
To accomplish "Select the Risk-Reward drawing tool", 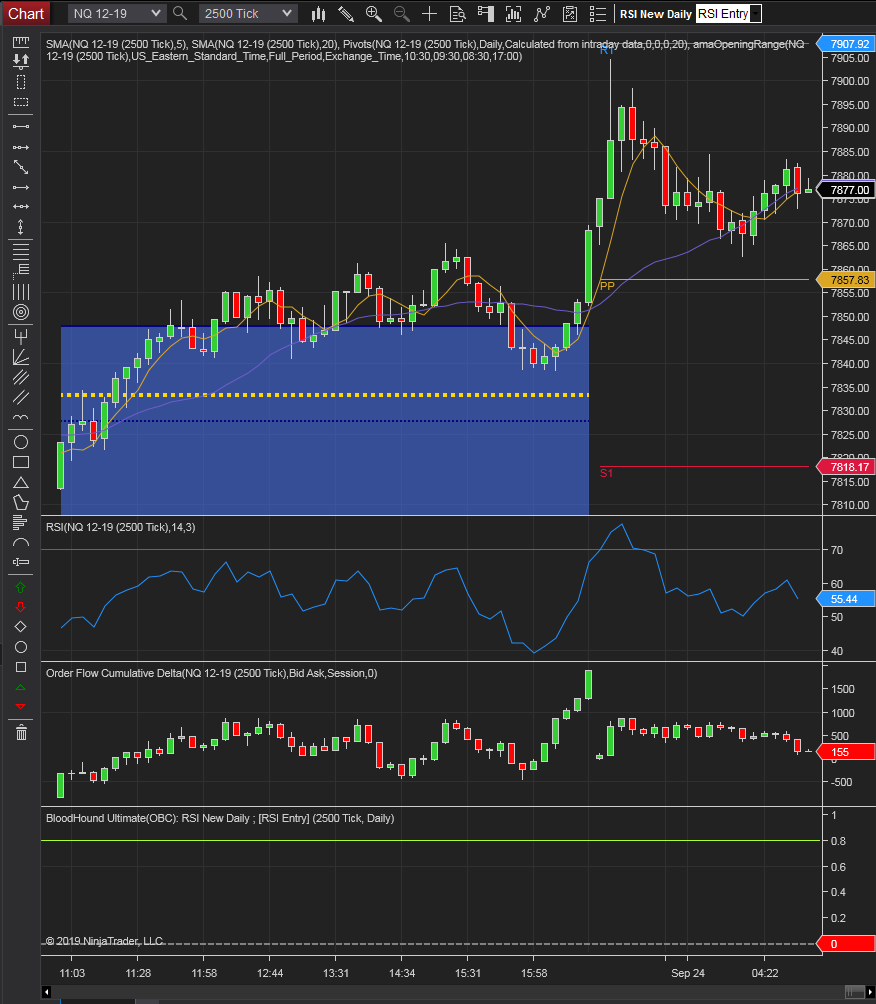I will [20, 61].
